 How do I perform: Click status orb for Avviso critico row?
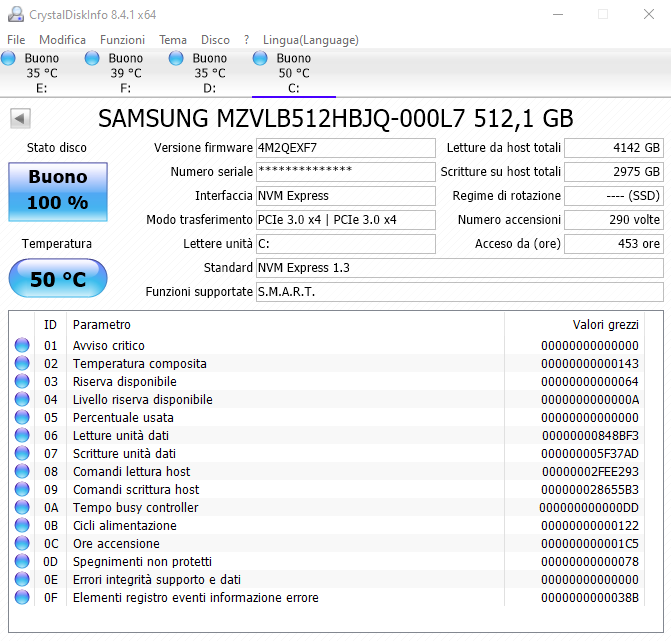pos(22,345)
